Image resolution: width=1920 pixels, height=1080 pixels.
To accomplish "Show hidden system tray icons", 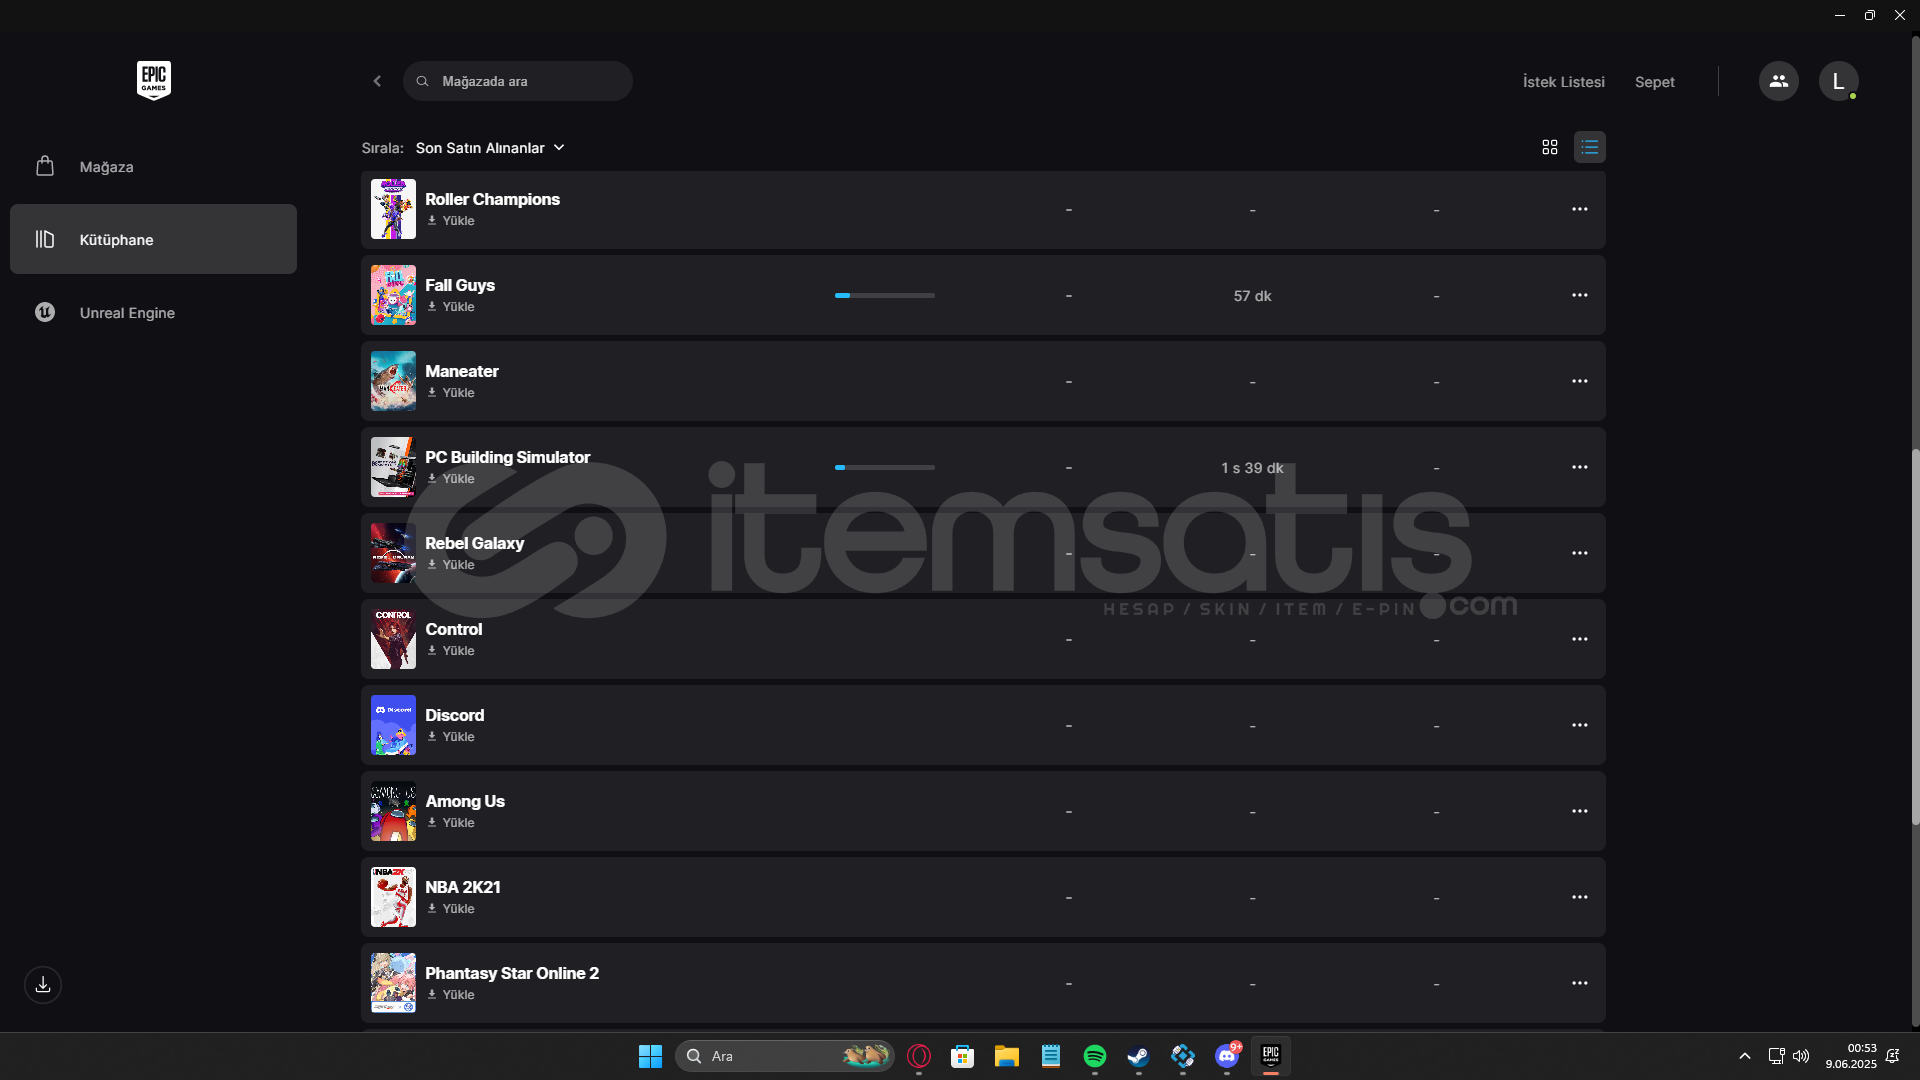I will [1744, 1056].
